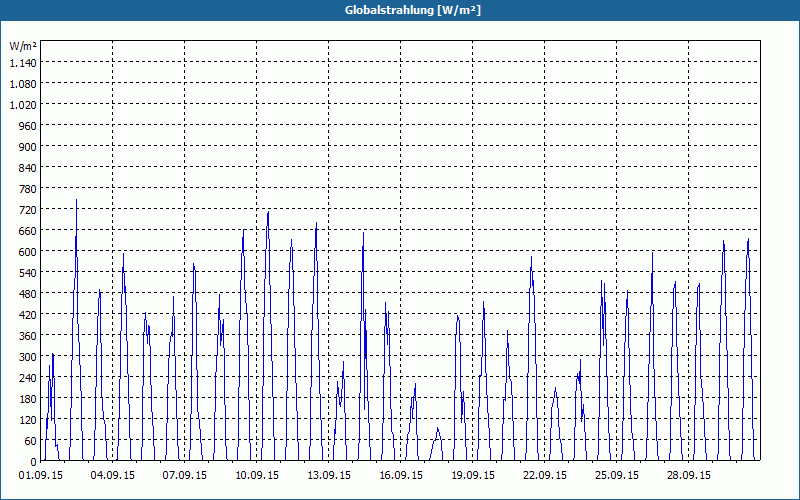800x500 pixels.
Task: Select the 1.140 y-axis value
Action: (23, 63)
